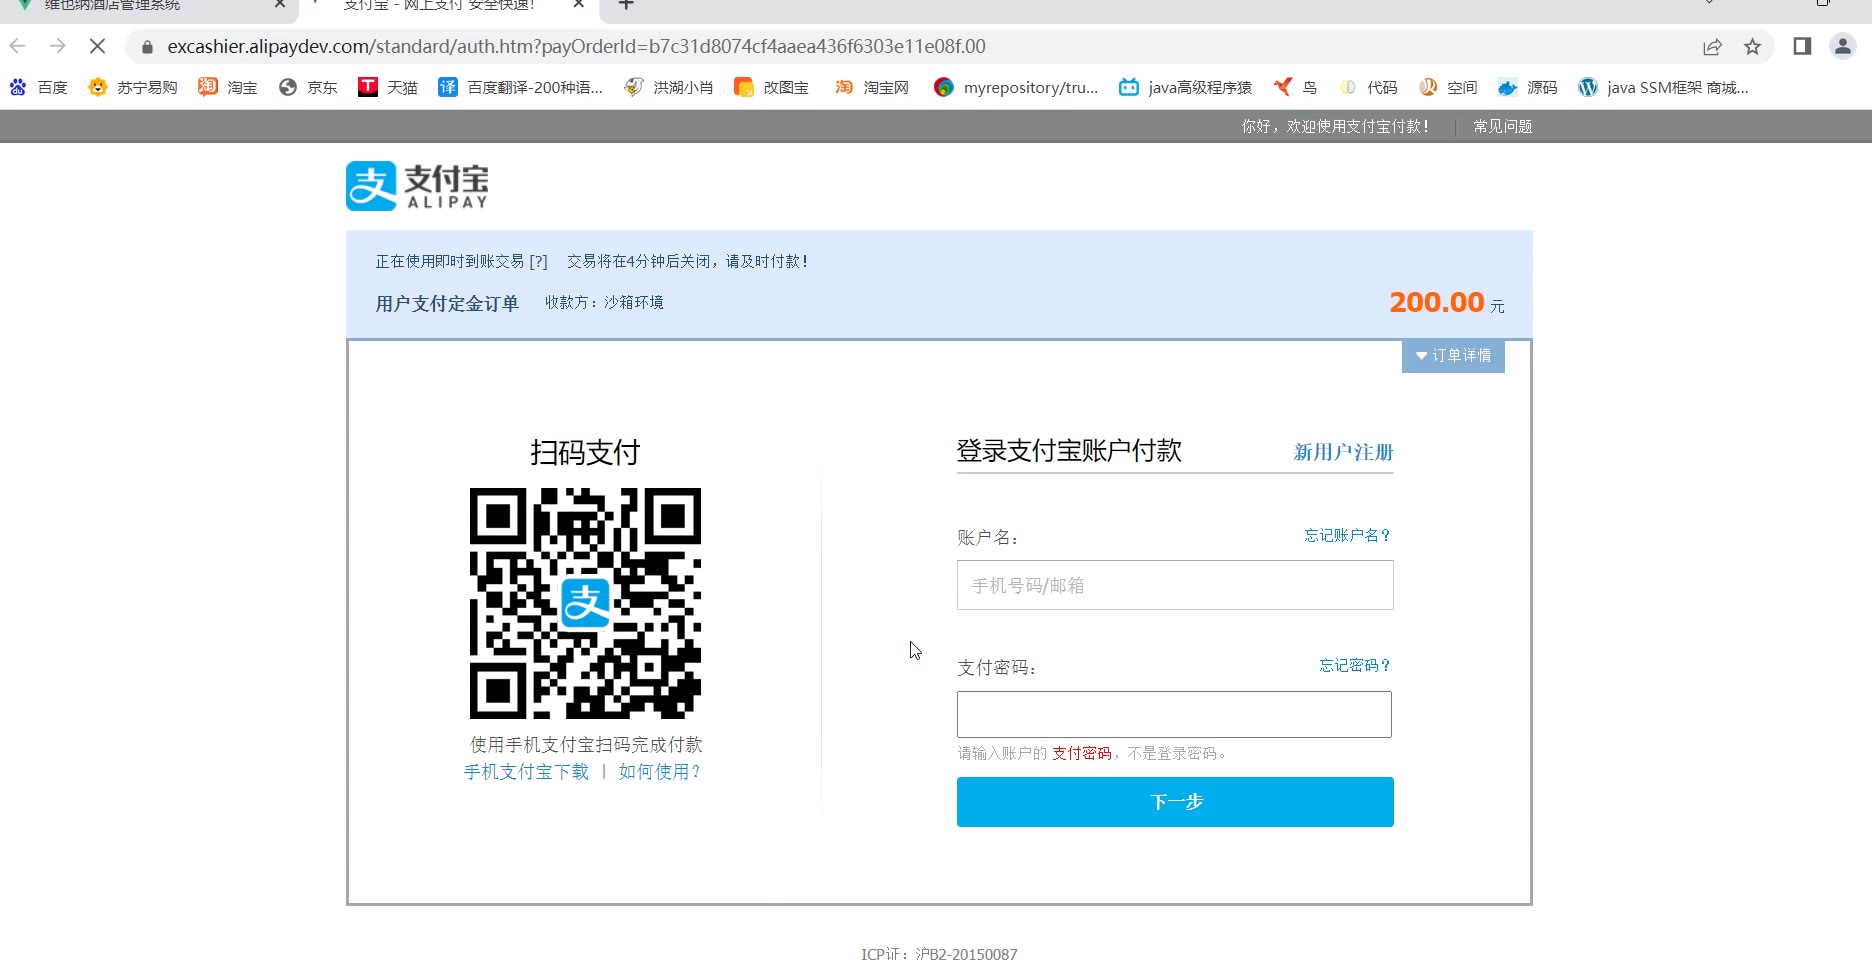Close the 支付宝 payment tab
This screenshot has height=960, width=1872.
(578, 4)
